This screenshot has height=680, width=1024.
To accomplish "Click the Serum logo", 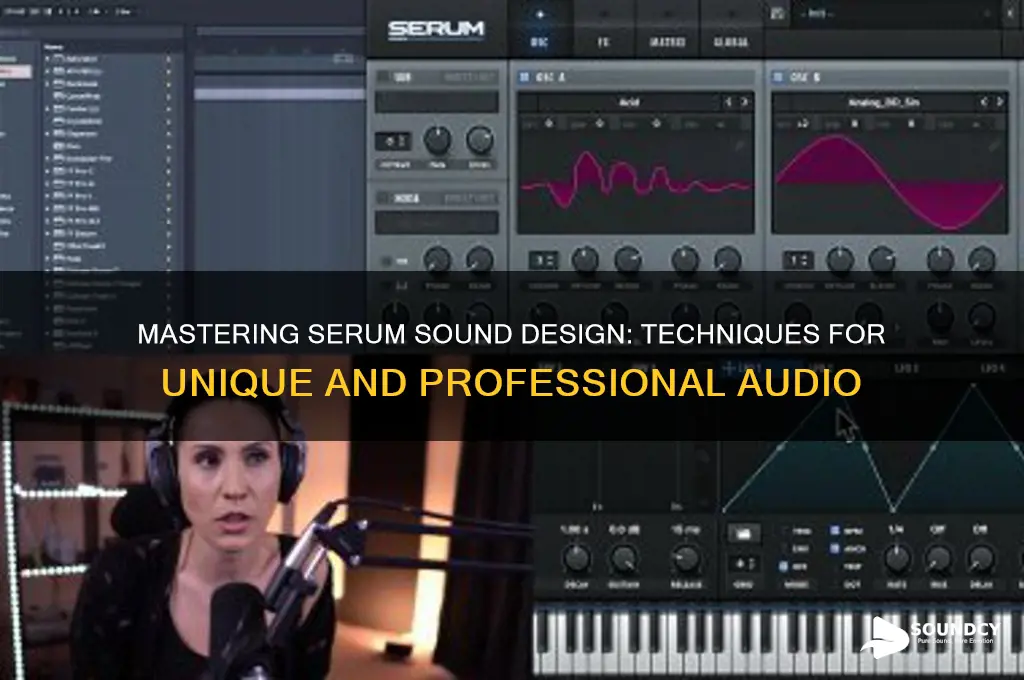I will click(436, 29).
